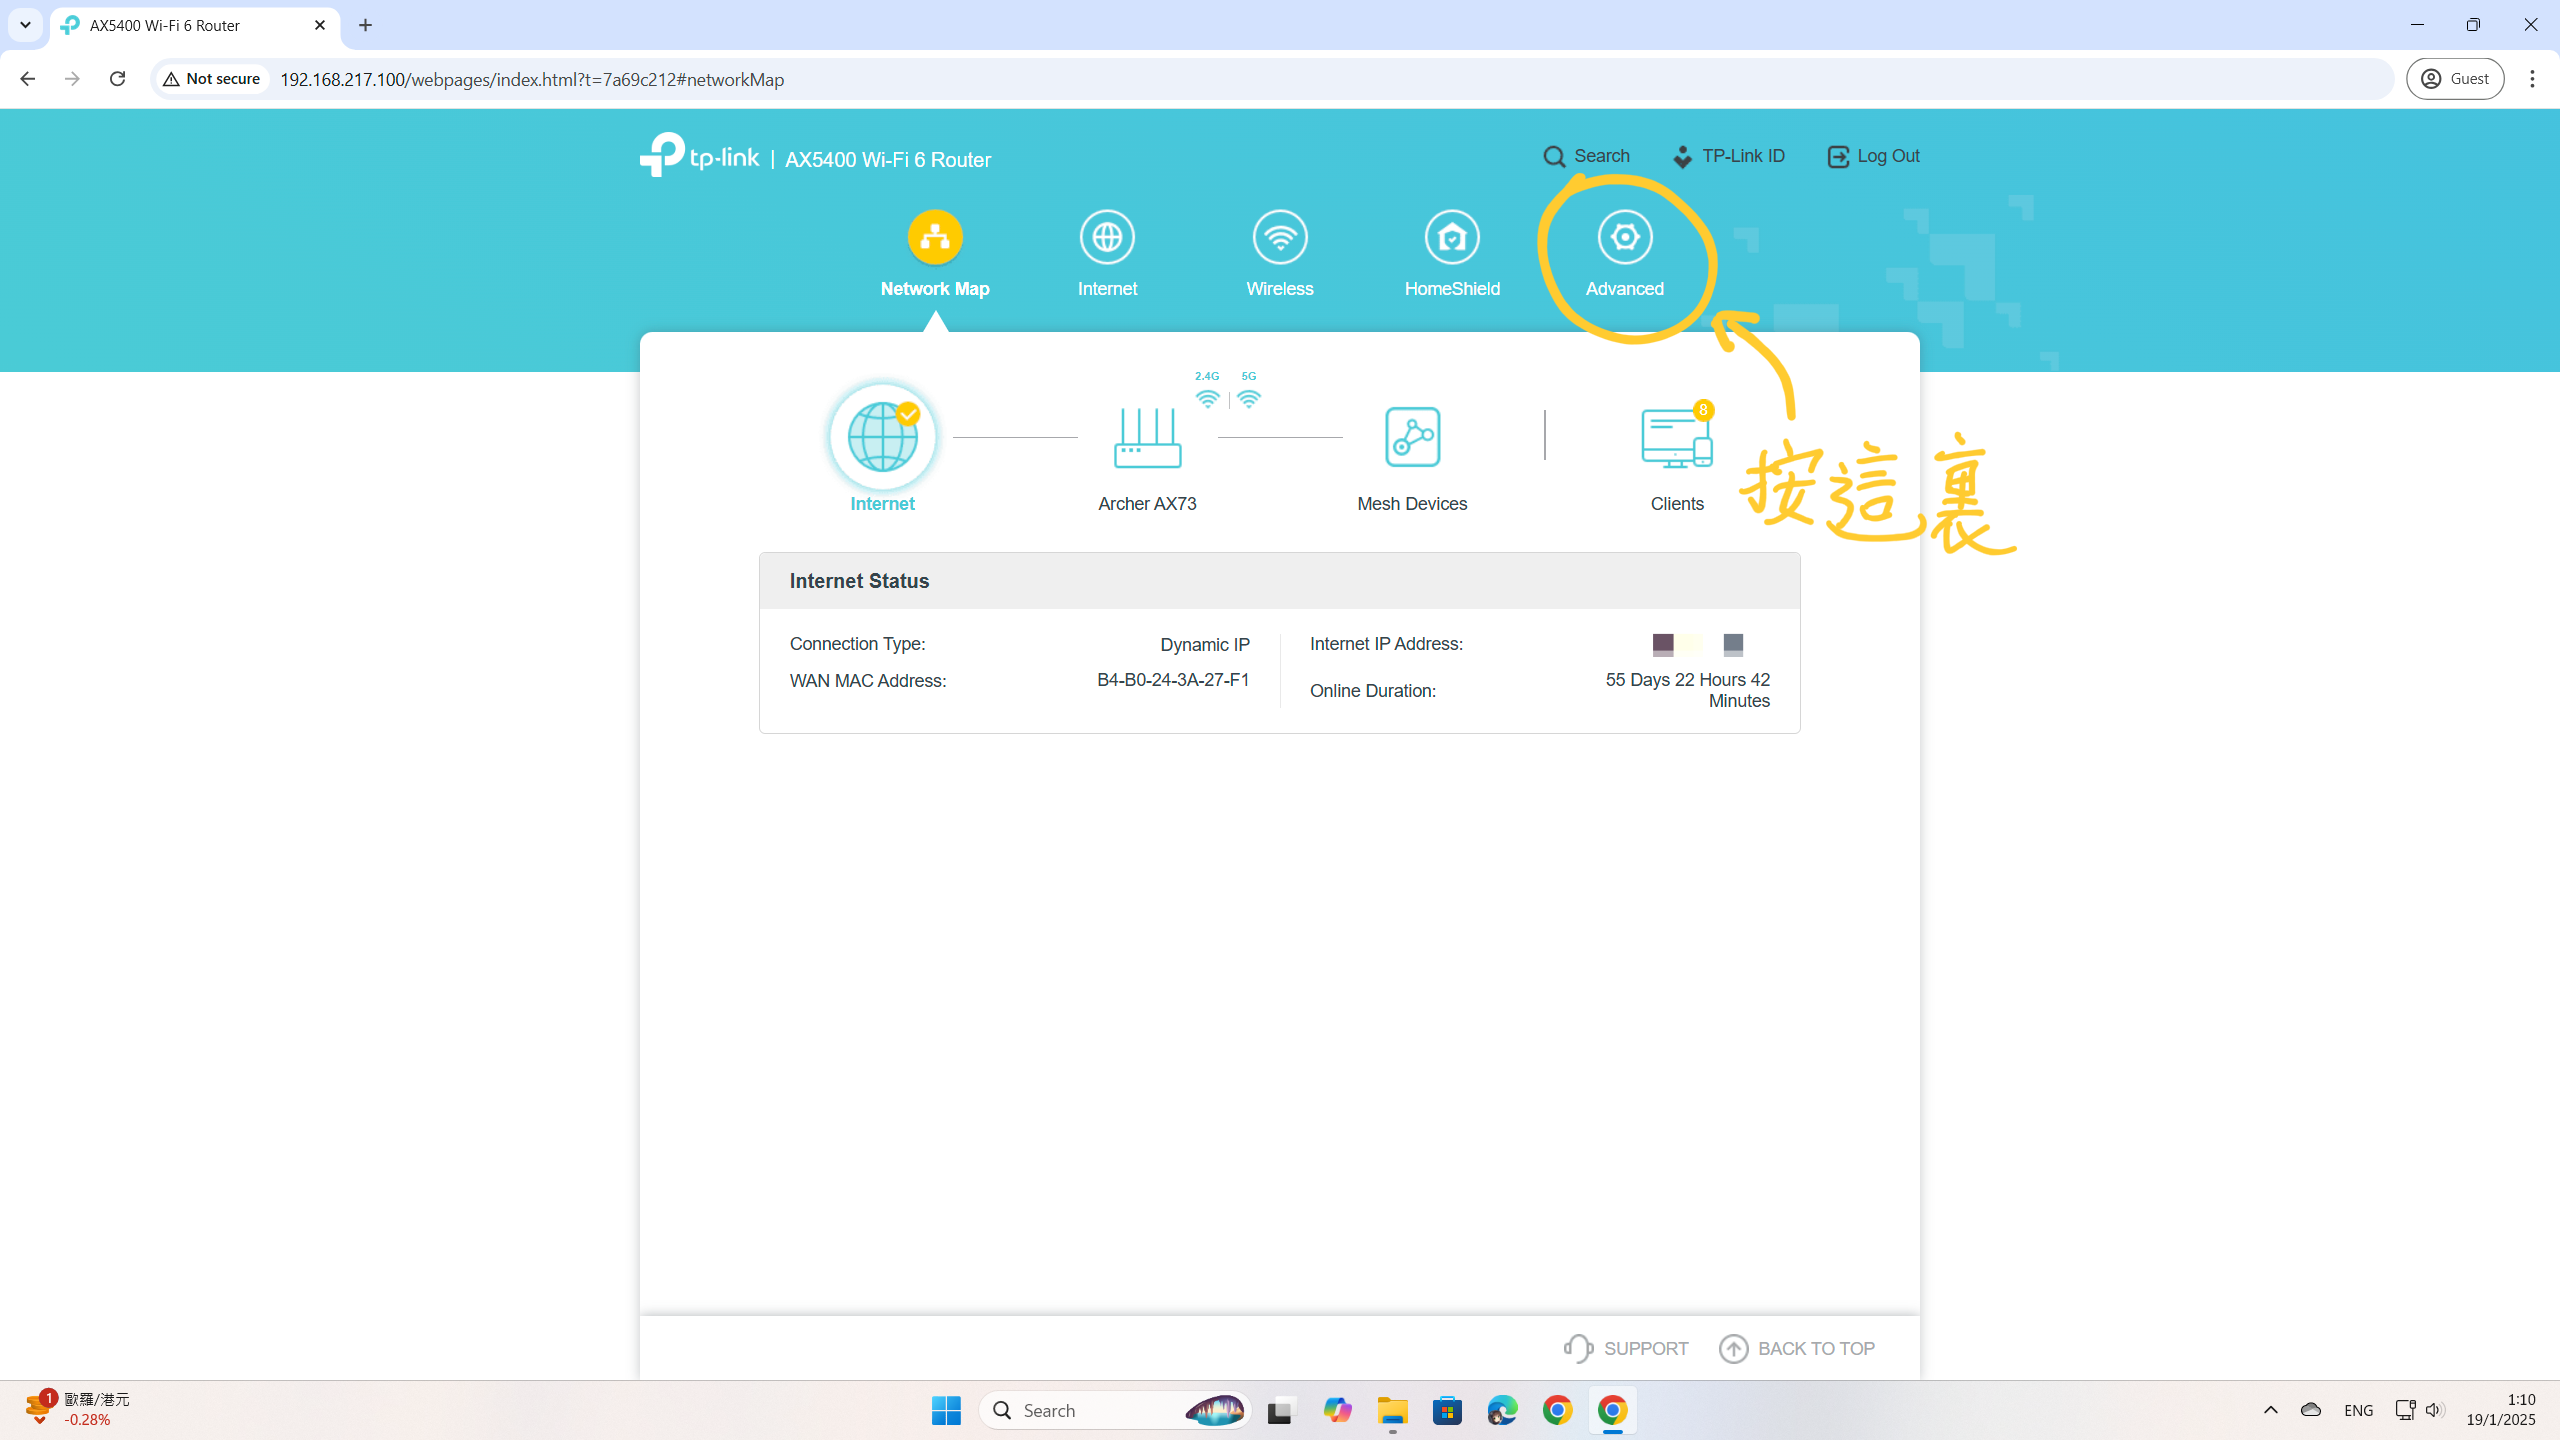Open File Explorer from taskbar
The image size is (2560, 1440).
pyautogui.click(x=1392, y=1410)
